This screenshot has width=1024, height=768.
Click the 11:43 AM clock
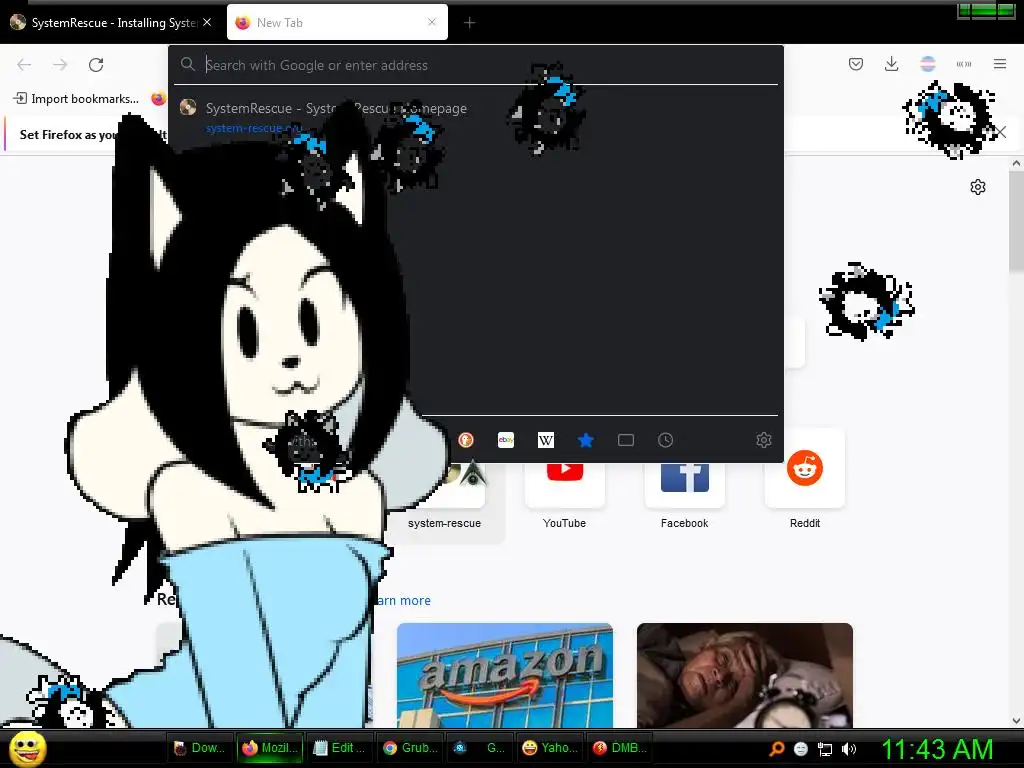[937, 749]
